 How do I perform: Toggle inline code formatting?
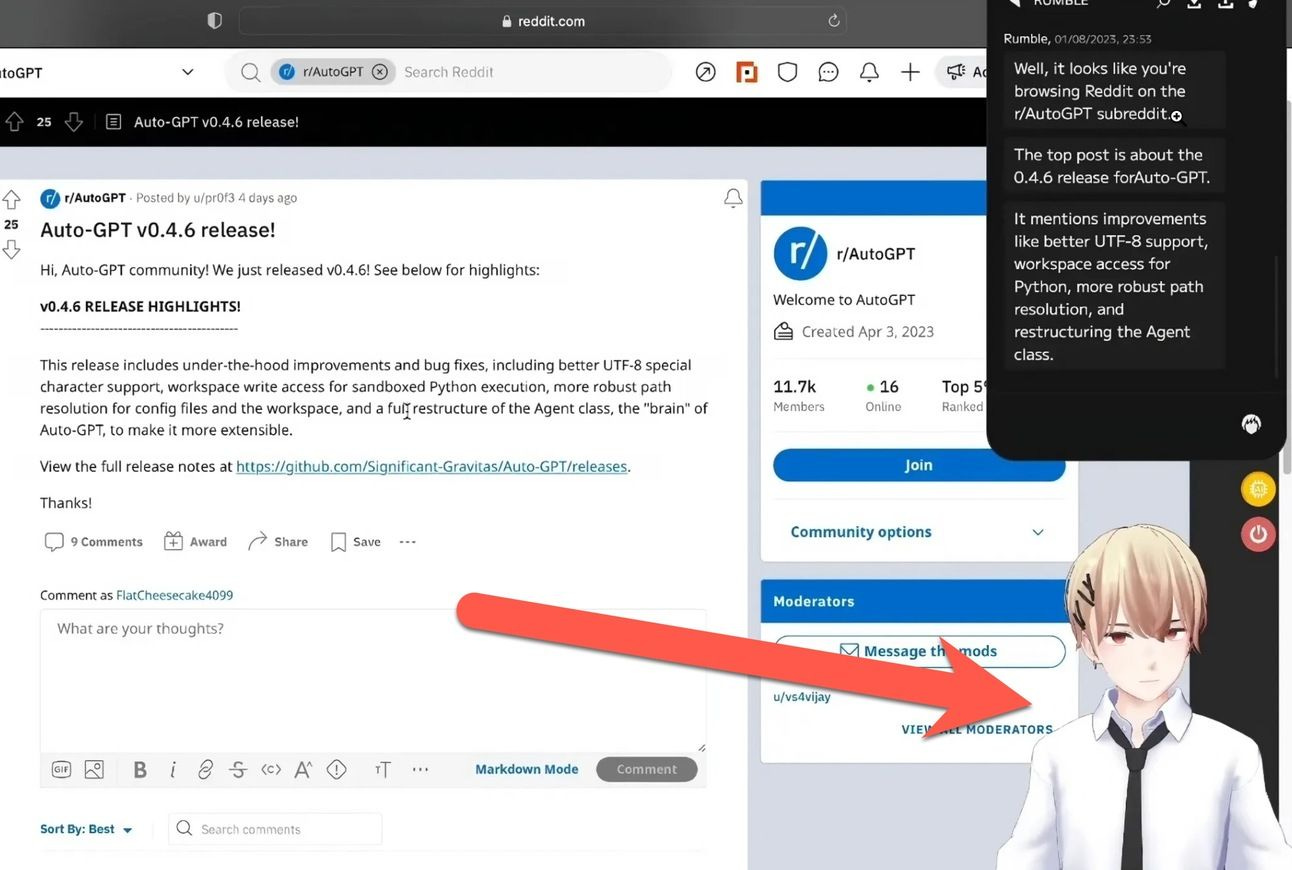pyautogui.click(x=271, y=769)
